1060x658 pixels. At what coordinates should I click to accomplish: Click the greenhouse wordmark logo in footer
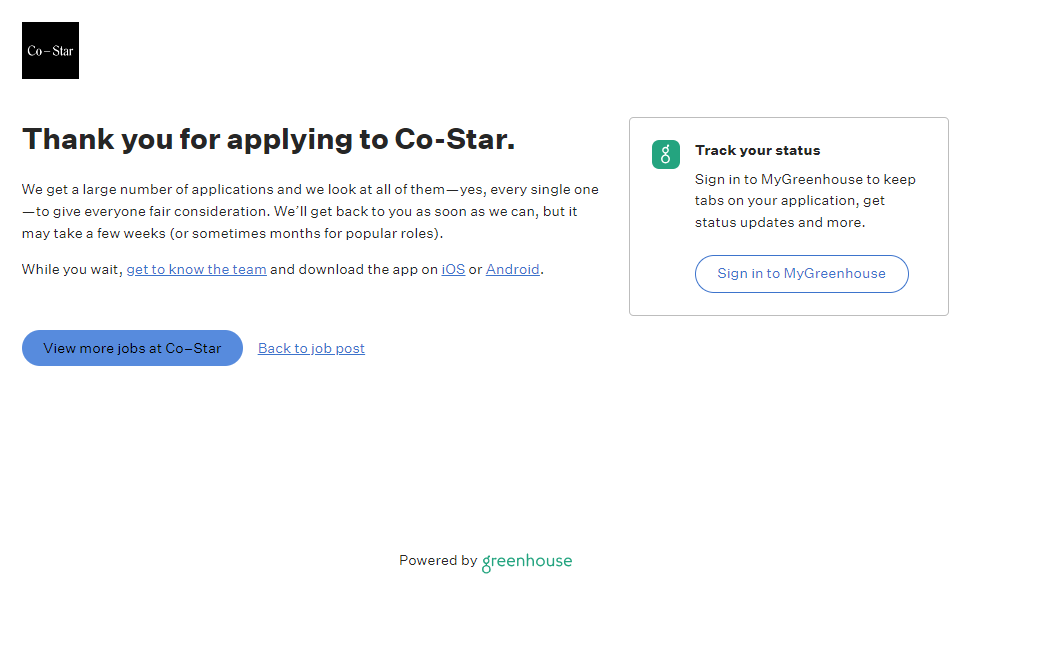(x=527, y=562)
